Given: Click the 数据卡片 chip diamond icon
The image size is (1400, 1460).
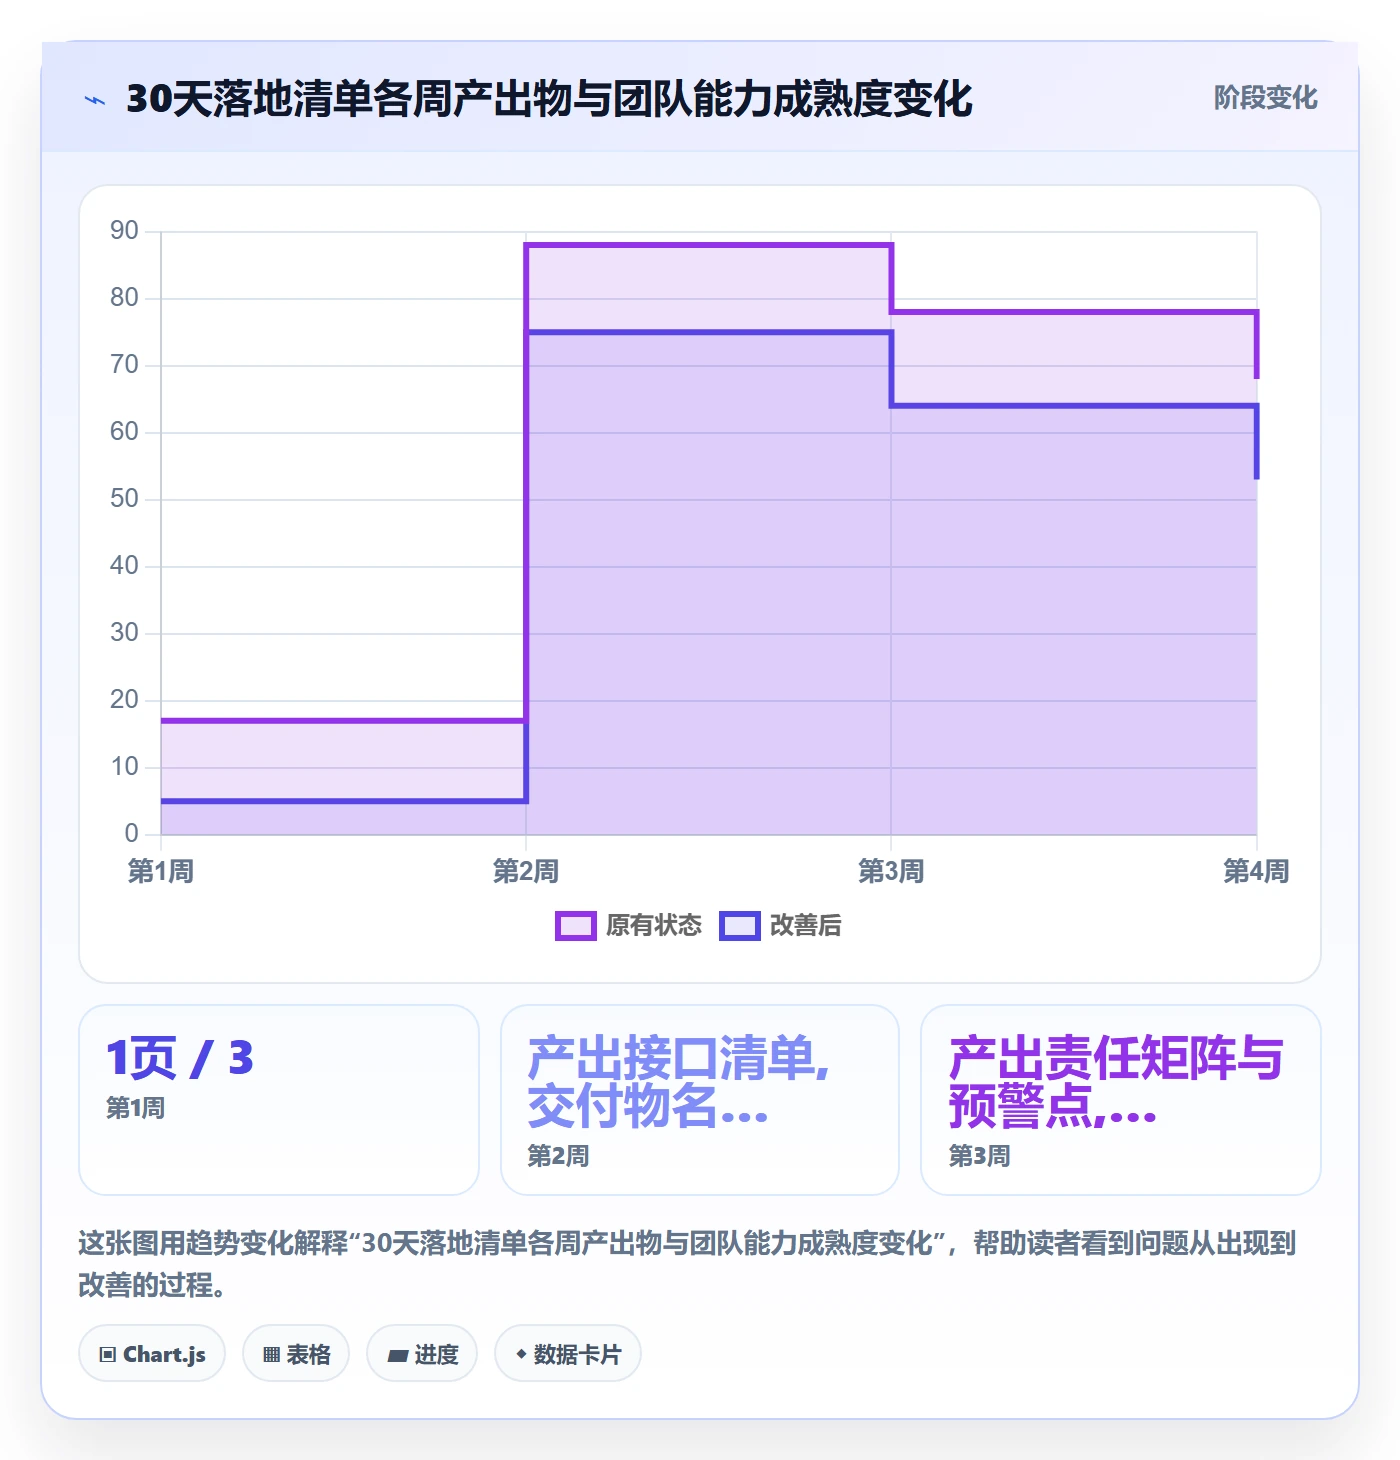Looking at the screenshot, I should point(521,1354).
